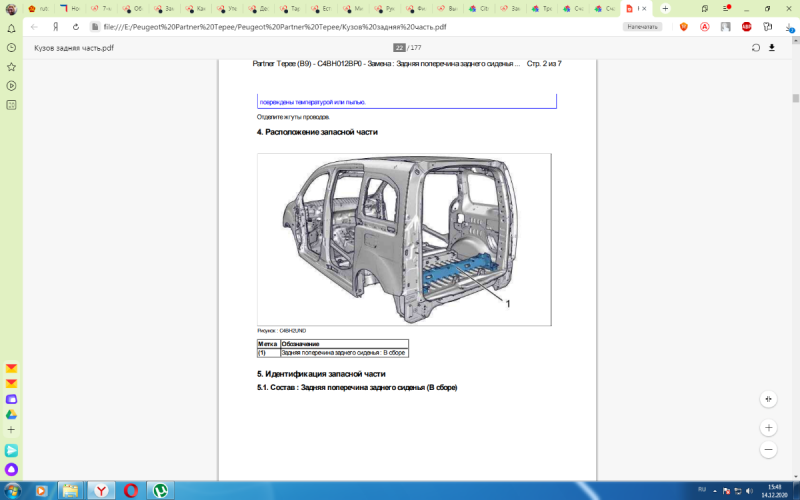
Task: Zoom out of the PDF
Action: point(768,450)
